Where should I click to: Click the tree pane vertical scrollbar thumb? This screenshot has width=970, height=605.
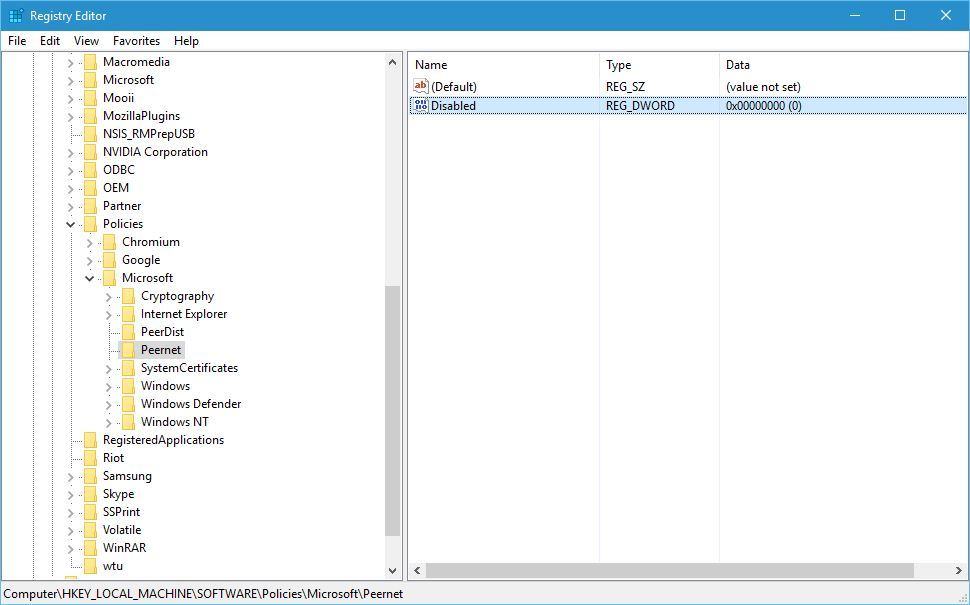tap(392, 411)
